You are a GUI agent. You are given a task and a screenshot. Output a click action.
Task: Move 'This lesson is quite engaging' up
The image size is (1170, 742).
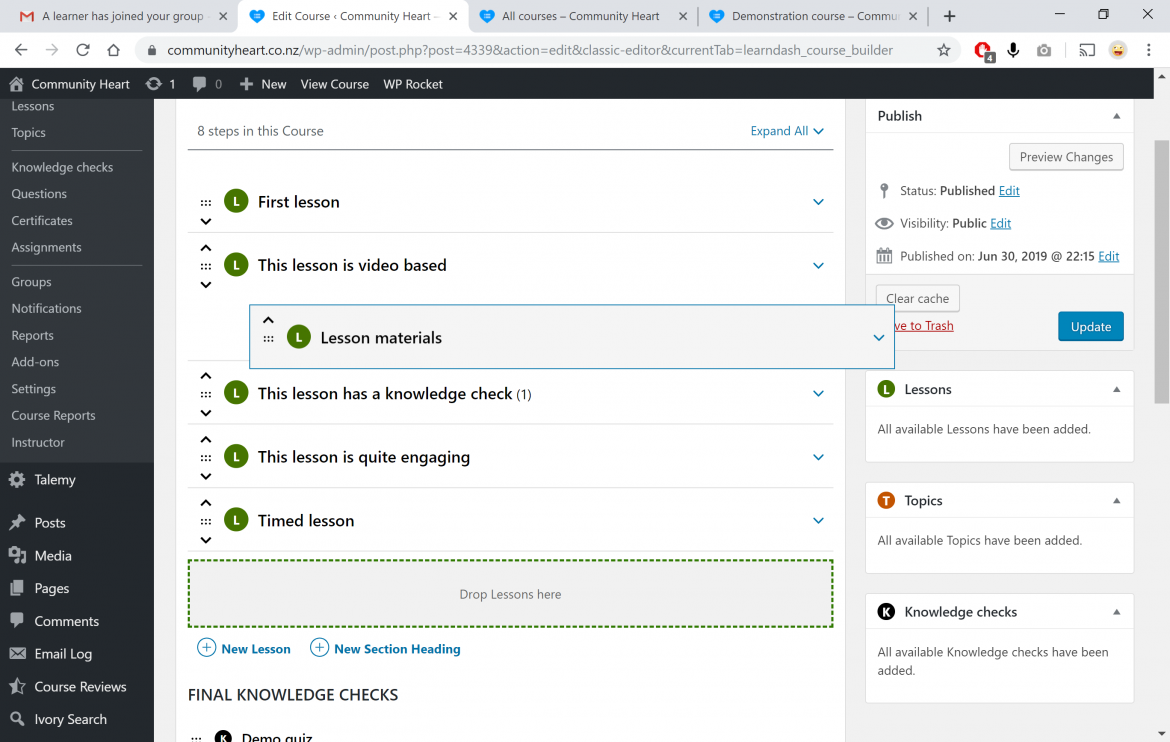pyautogui.click(x=206, y=440)
